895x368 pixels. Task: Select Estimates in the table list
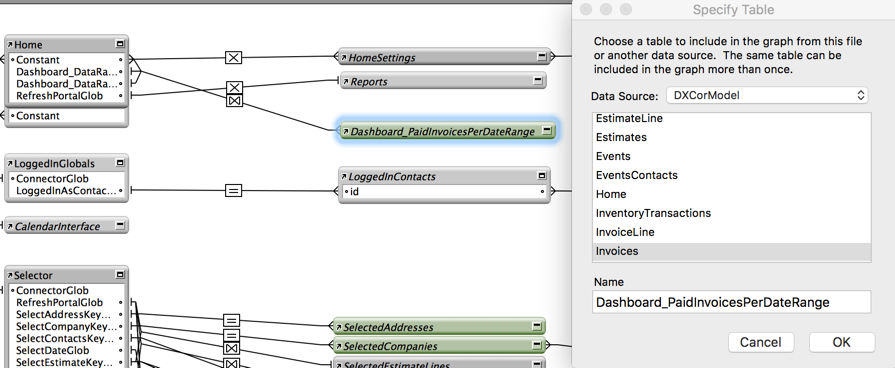[x=732, y=137]
